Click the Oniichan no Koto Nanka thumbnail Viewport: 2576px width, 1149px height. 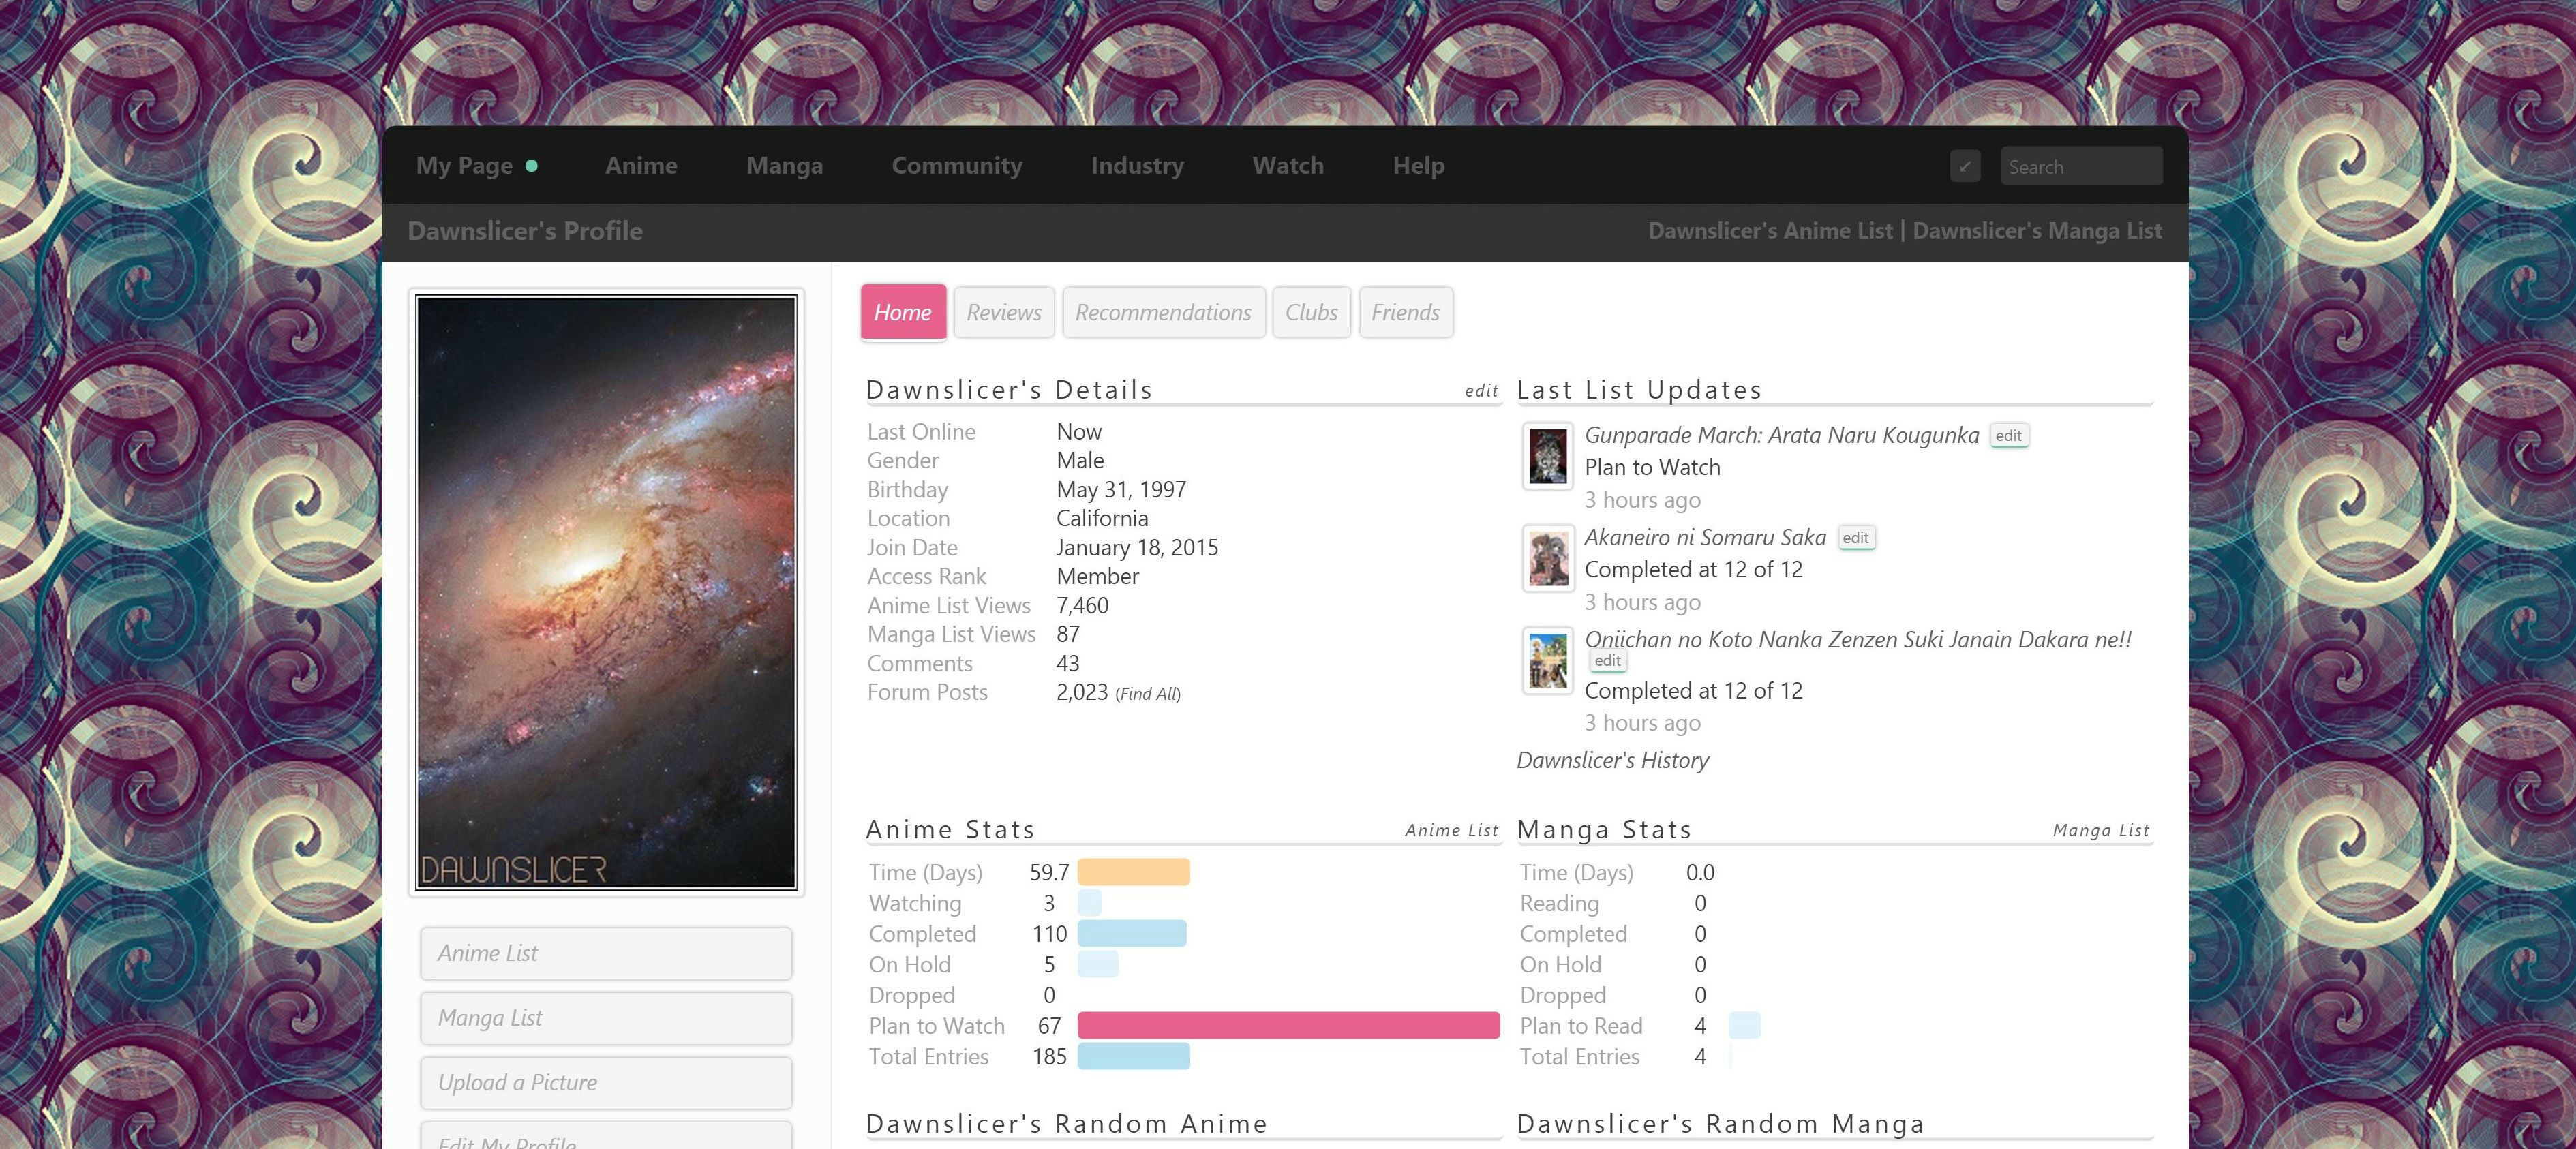1547,660
